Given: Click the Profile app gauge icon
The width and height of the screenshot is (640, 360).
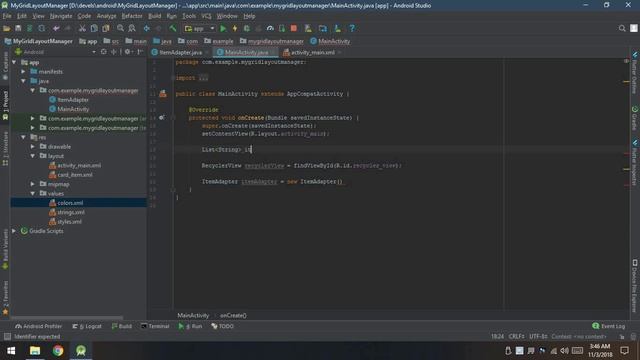Looking at the screenshot, I should [x=270, y=29].
